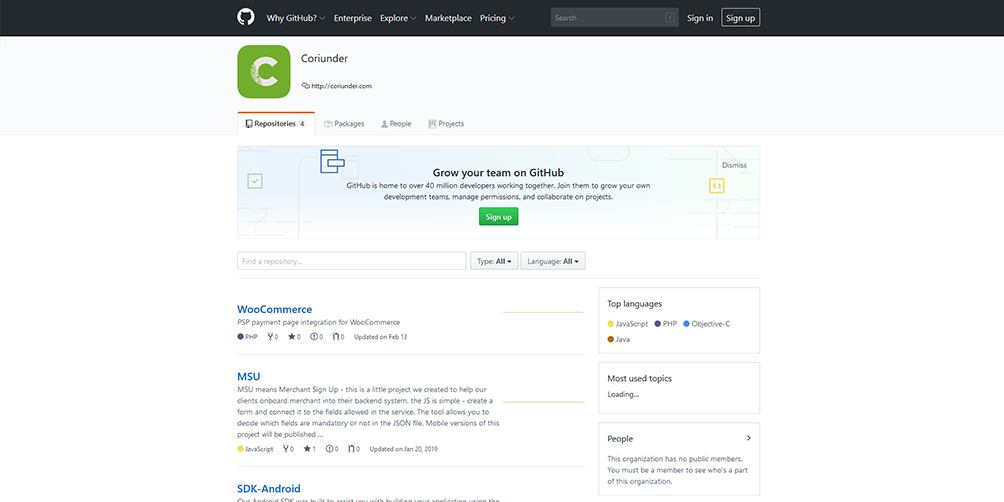Switch to the Packages tab

tap(344, 124)
